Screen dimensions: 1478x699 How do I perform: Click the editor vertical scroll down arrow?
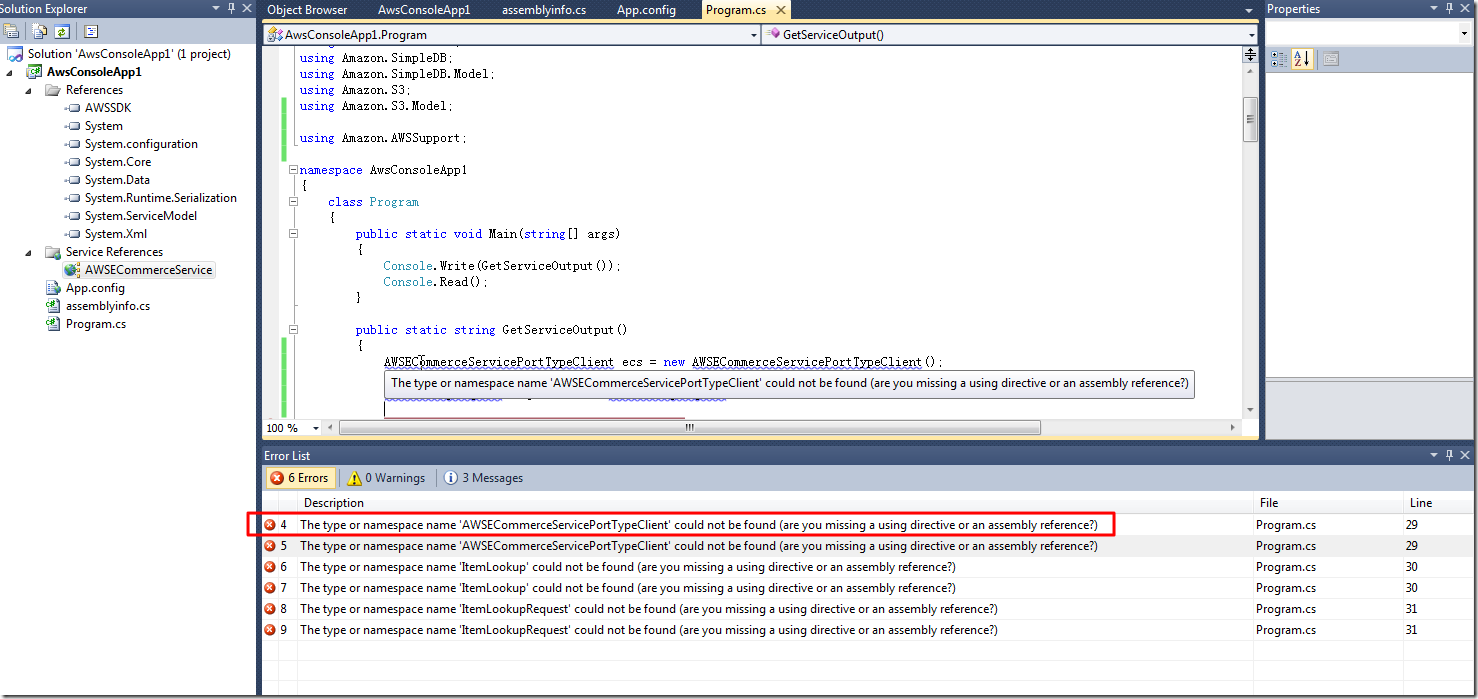[x=1250, y=410]
